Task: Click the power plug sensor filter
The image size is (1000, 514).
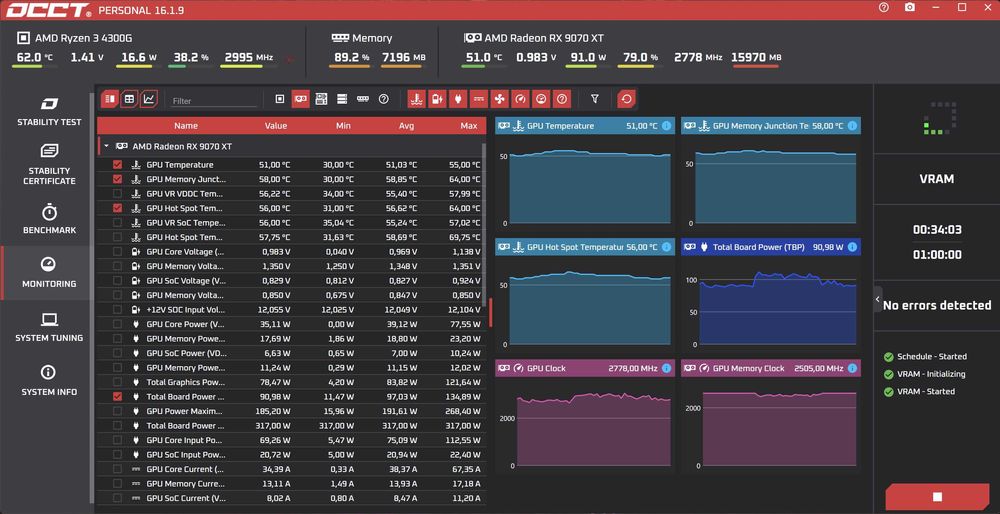Action: coord(458,99)
